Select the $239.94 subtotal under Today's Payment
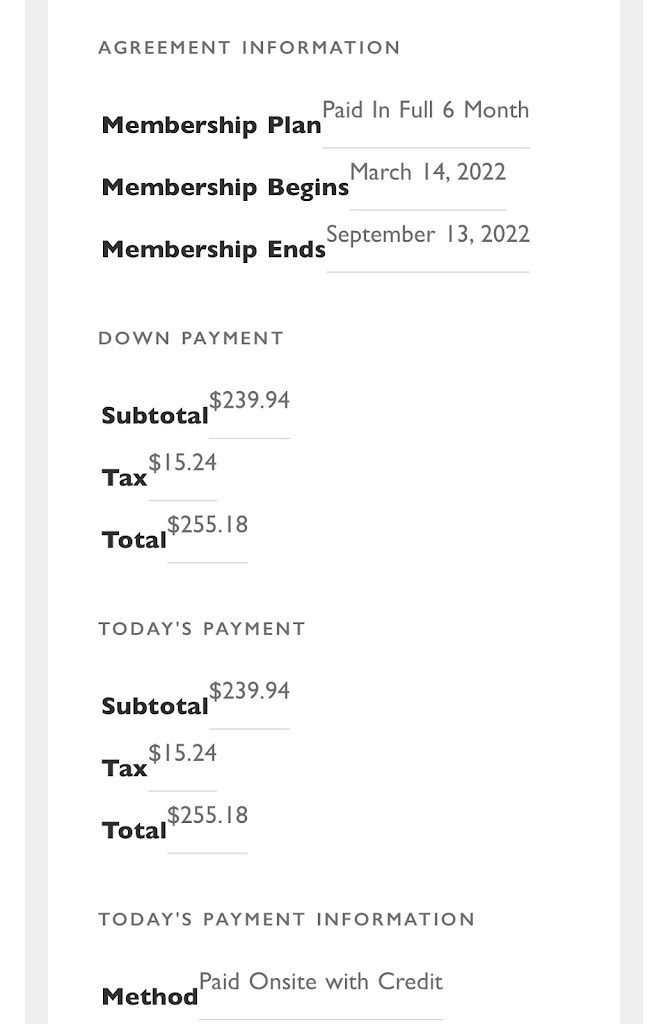This screenshot has width=668, height=1024. coord(249,691)
